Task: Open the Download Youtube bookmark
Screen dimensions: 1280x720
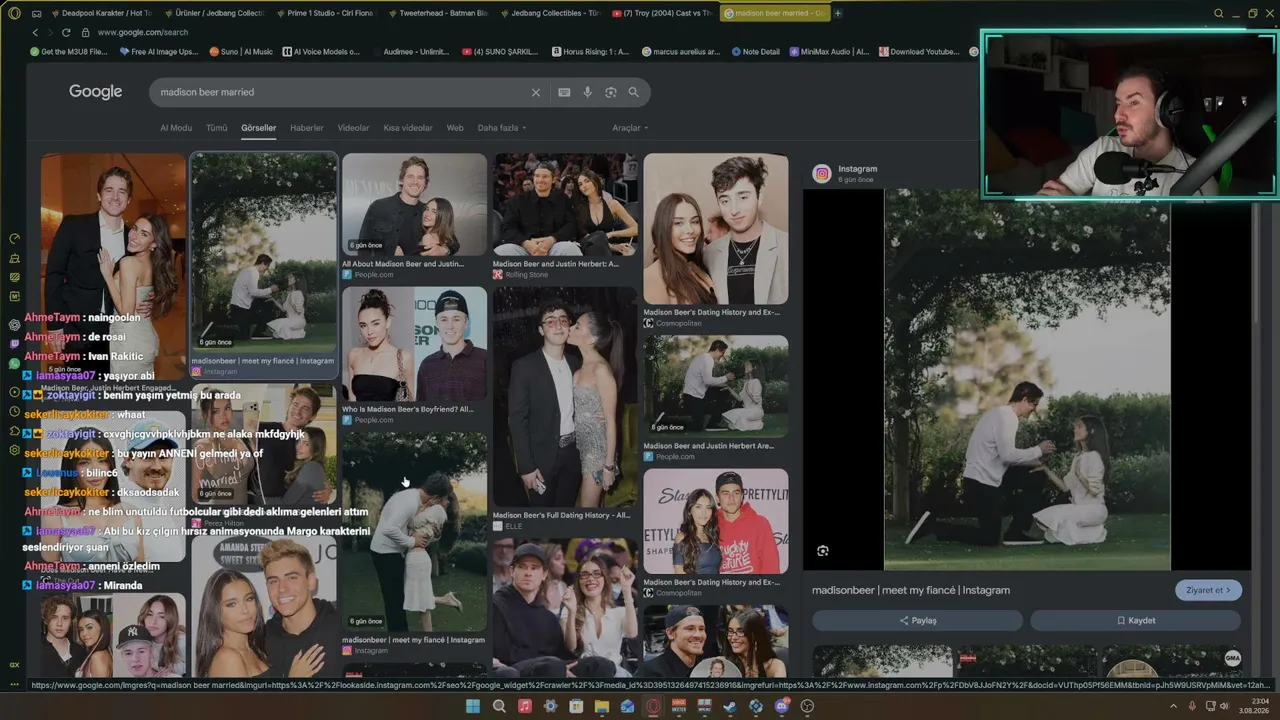Action: pyautogui.click(x=919, y=52)
